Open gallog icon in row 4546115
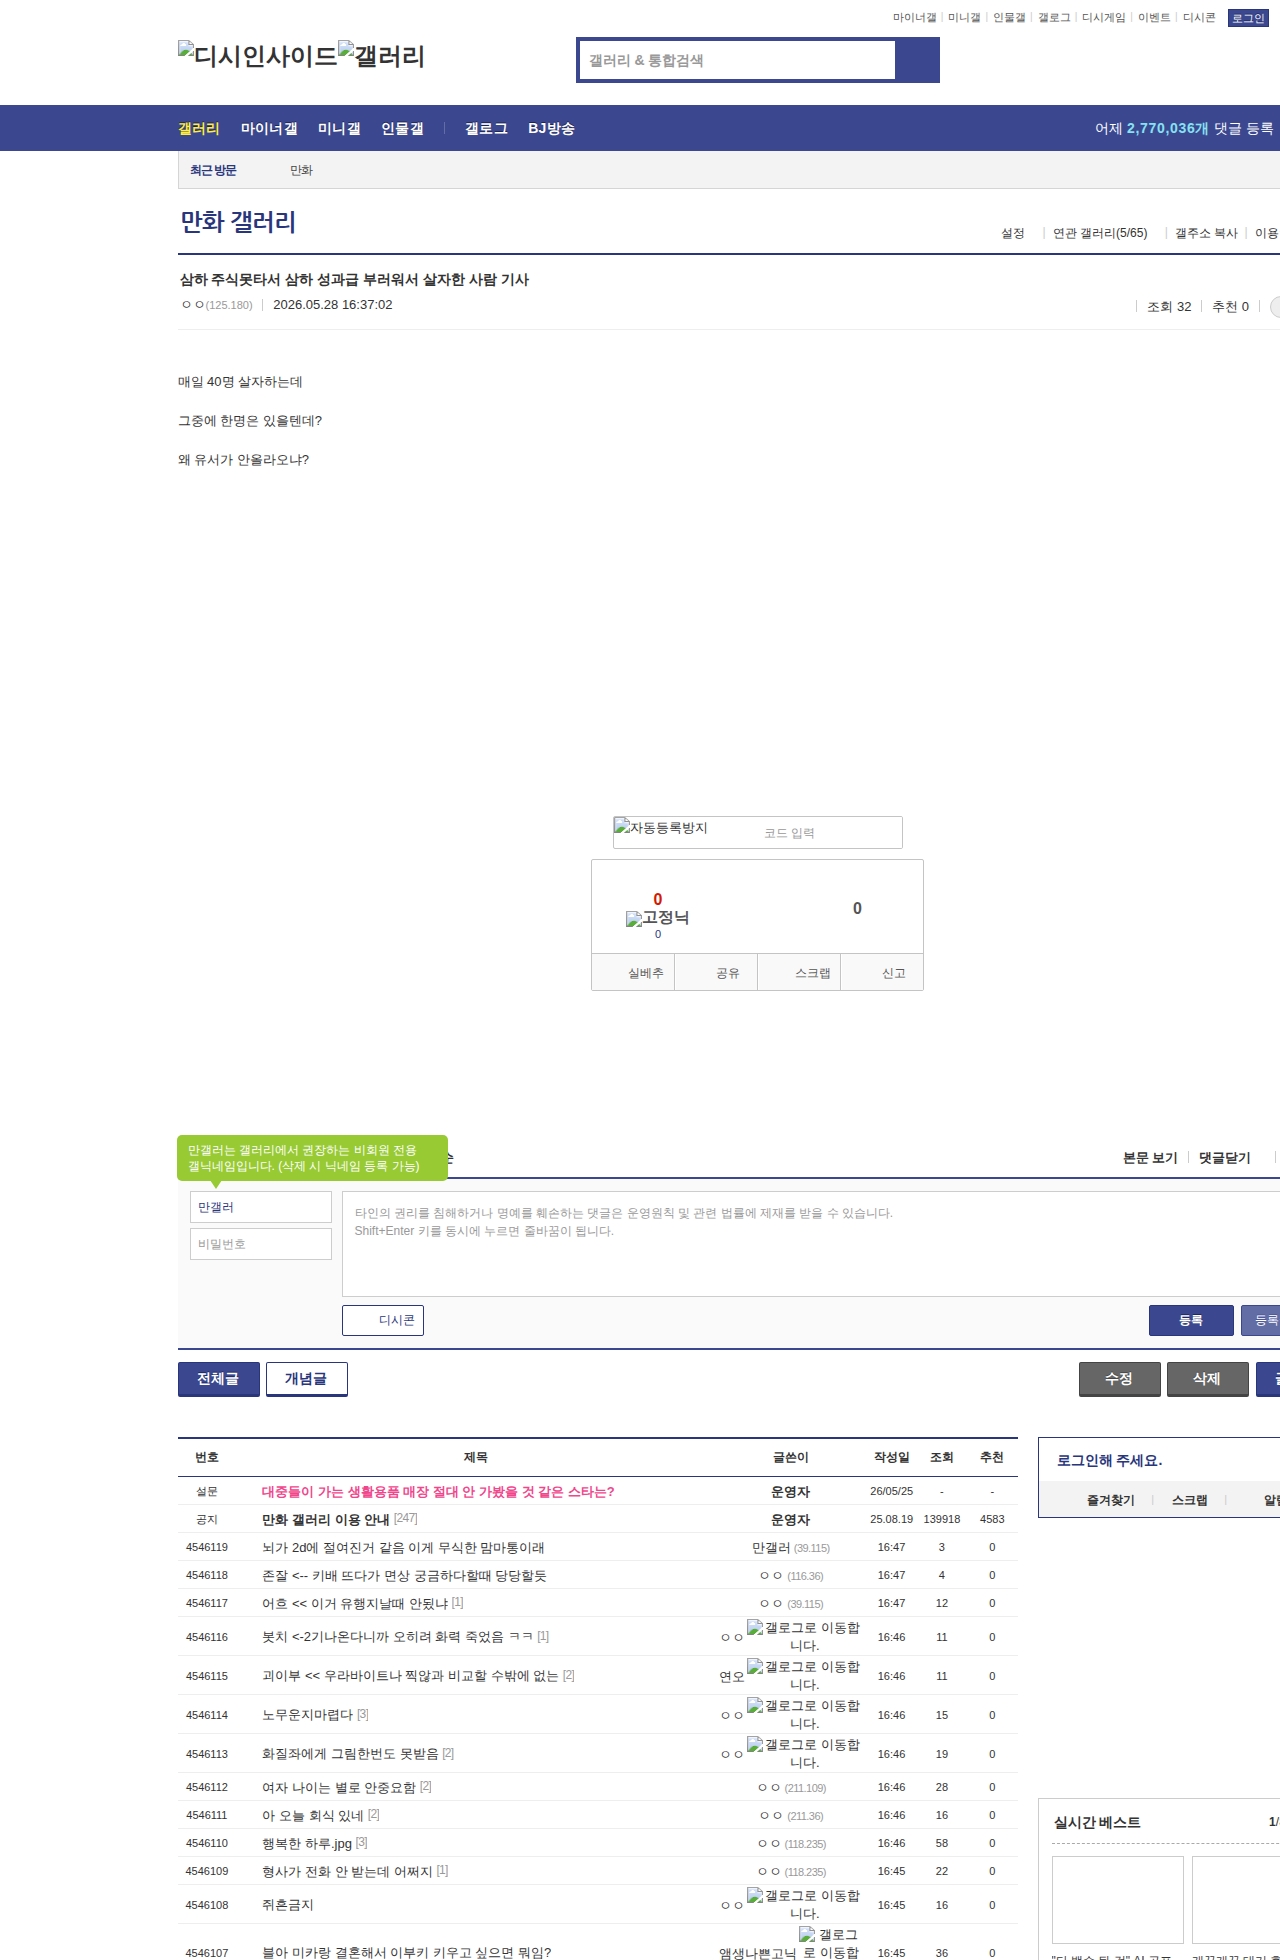Screen dimensions: 1280x1960 [804, 1676]
